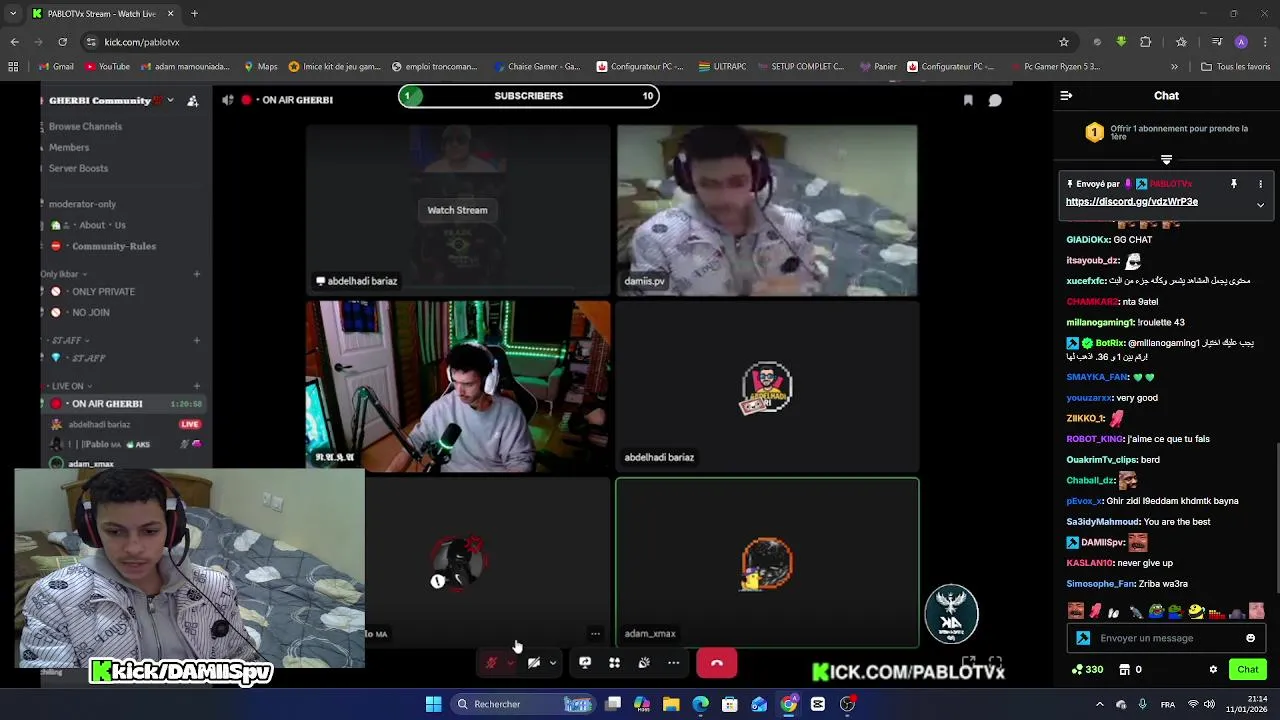Open Tous les favoris folder
This screenshot has width=1280, height=720.
point(1236,67)
